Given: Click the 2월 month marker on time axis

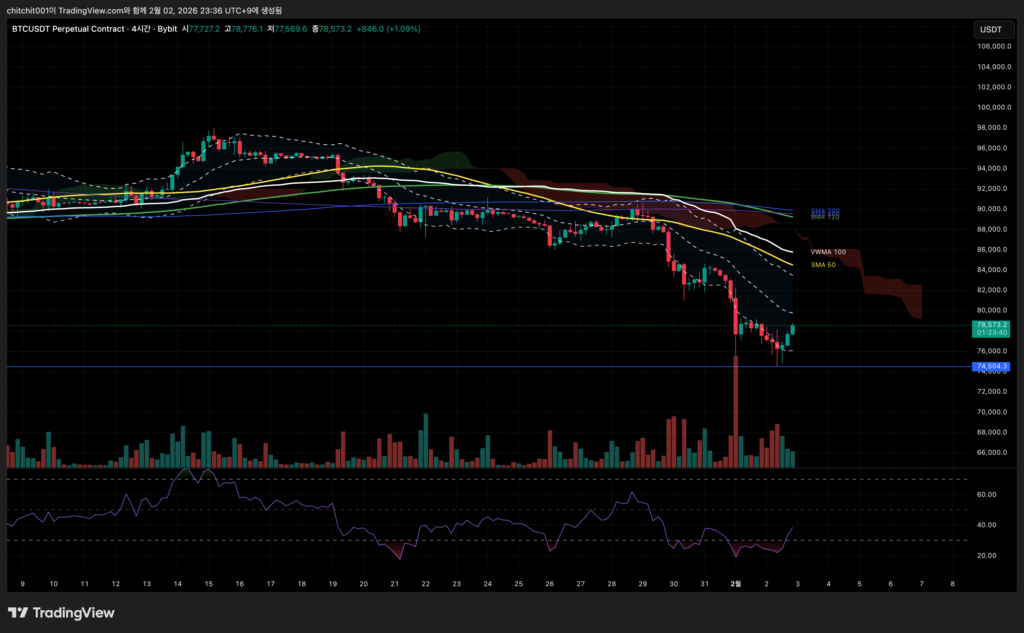Looking at the screenshot, I should coord(735,583).
